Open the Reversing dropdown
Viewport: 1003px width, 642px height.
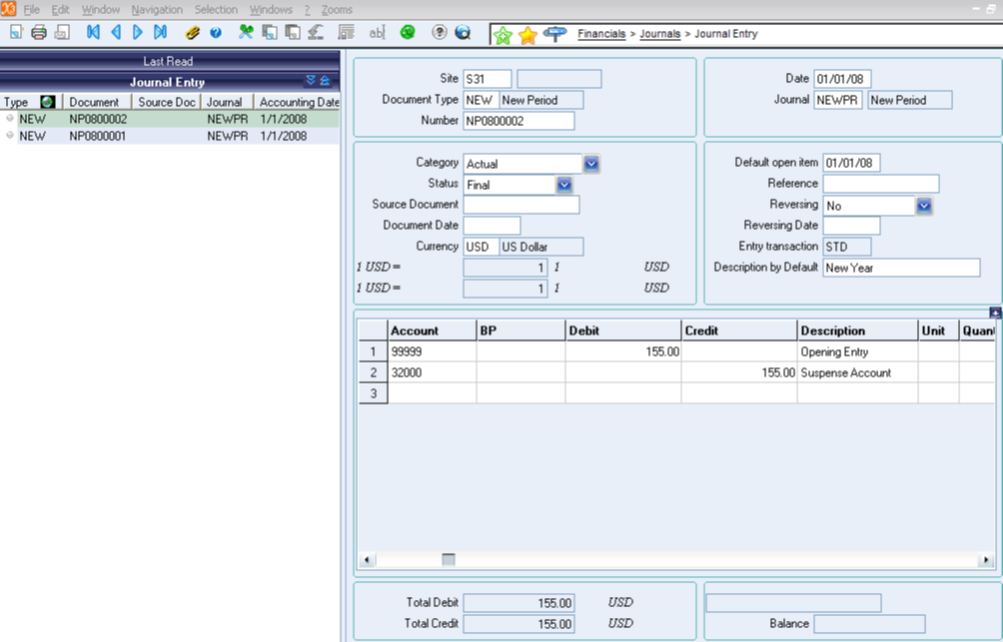tap(924, 205)
